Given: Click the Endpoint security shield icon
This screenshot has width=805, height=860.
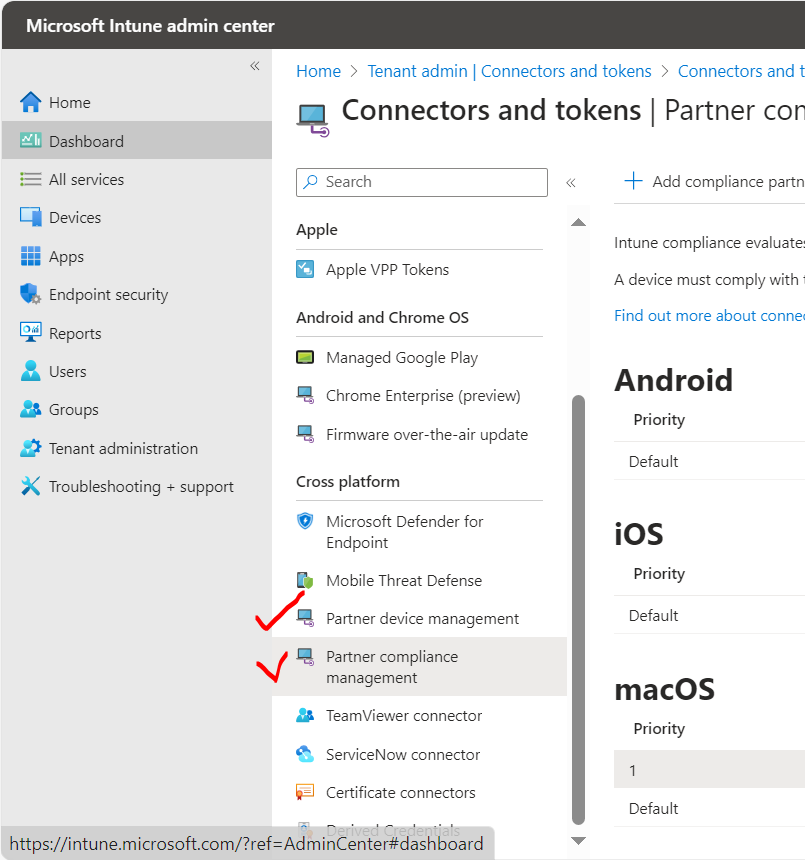Looking at the screenshot, I should (x=30, y=294).
